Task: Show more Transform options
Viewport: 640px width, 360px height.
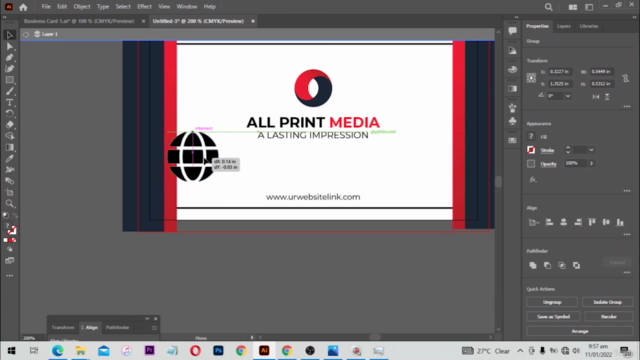Action: point(627,107)
